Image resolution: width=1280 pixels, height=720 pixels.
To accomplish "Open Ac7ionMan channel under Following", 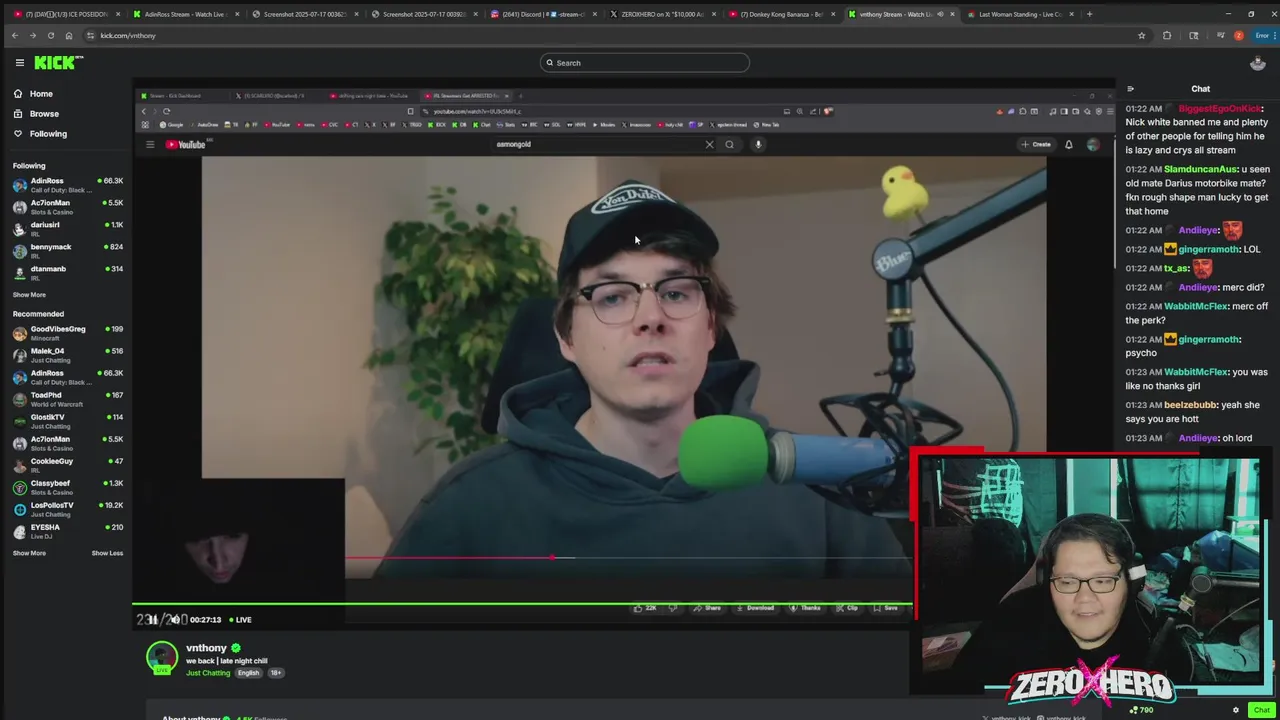I will click(x=68, y=207).
